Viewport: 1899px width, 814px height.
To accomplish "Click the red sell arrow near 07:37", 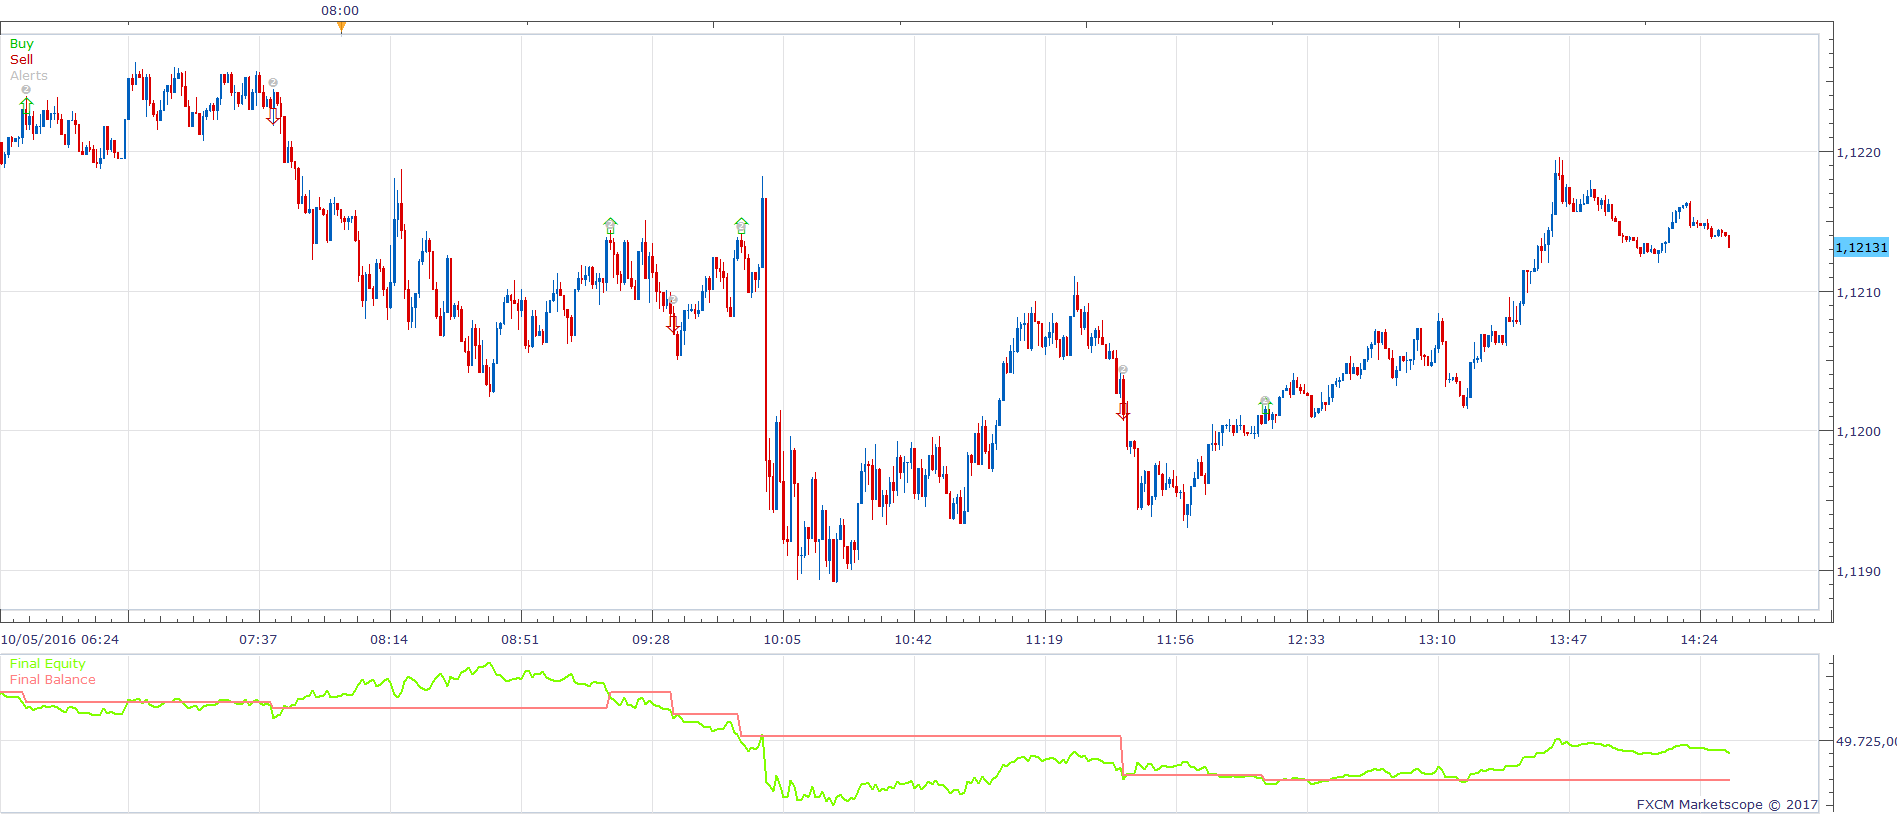I will 273,117.
